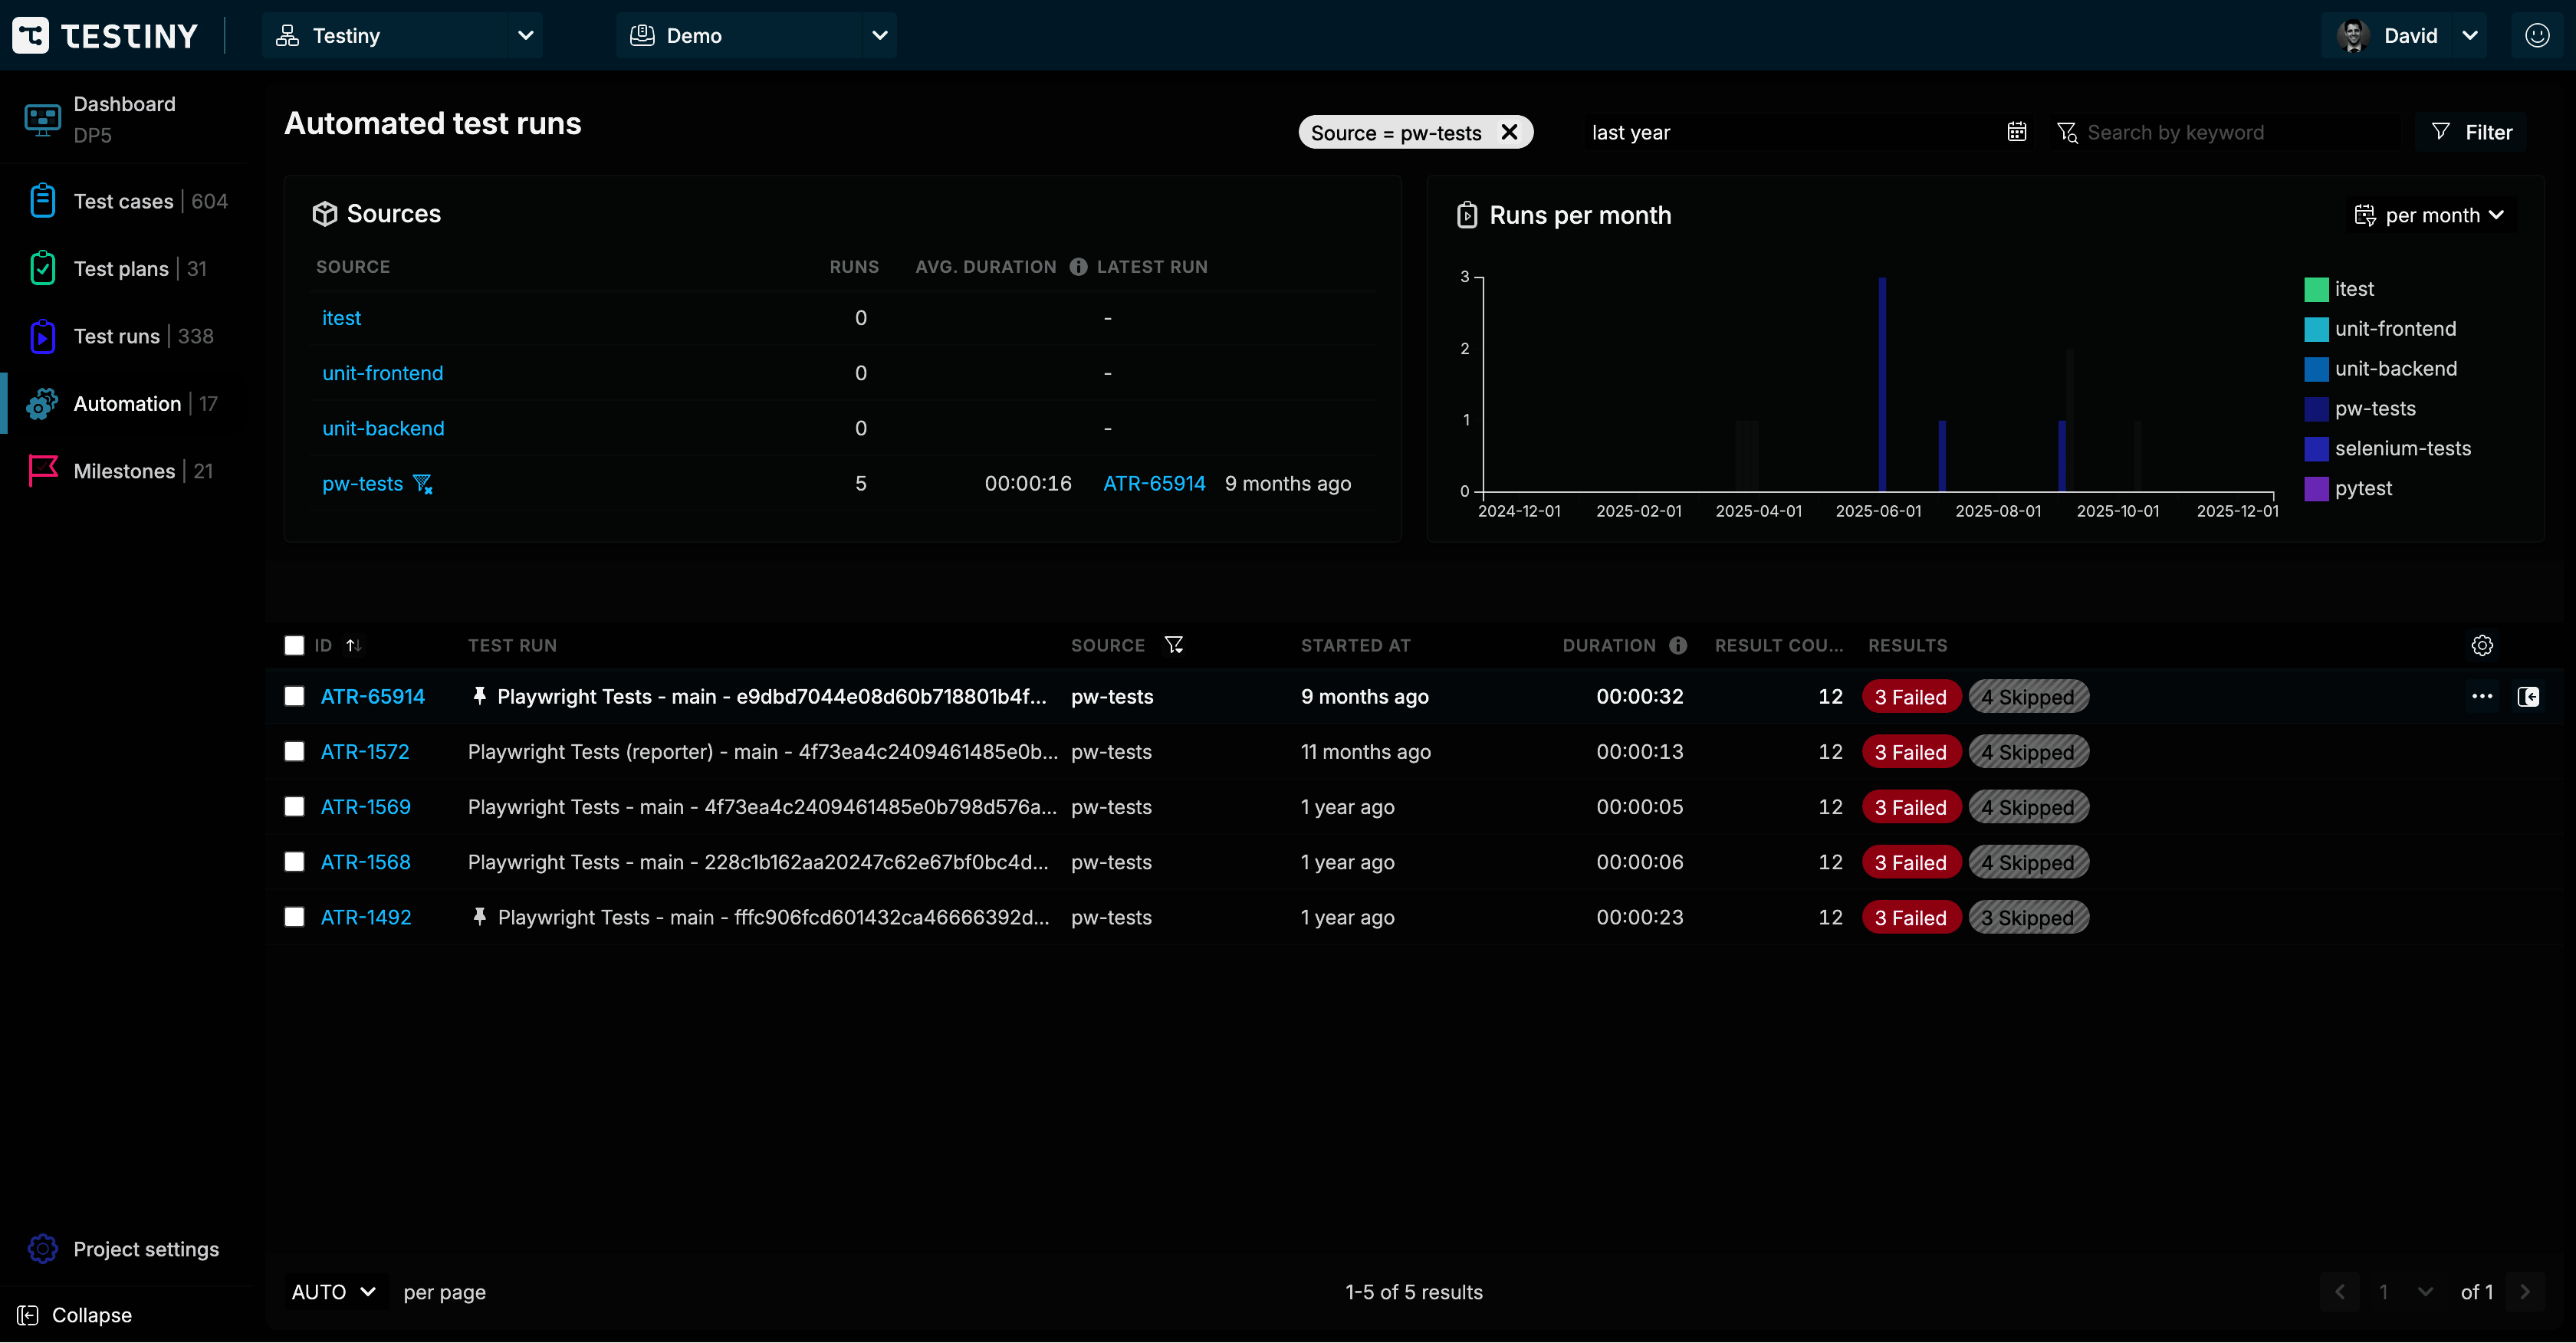The width and height of the screenshot is (2576, 1343).
Task: Click the Filter button
Action: coord(2471,132)
